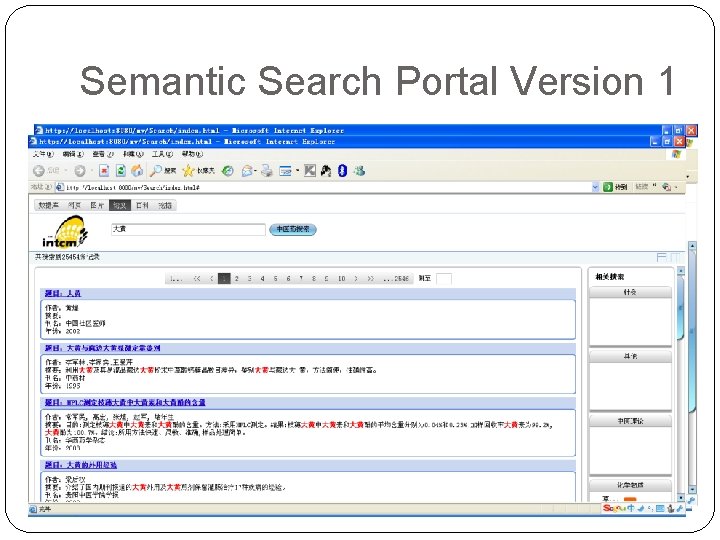Image resolution: width=720 pixels, height=540 pixels.
Task: Click the Links toolbar label
Action: click(x=641, y=187)
